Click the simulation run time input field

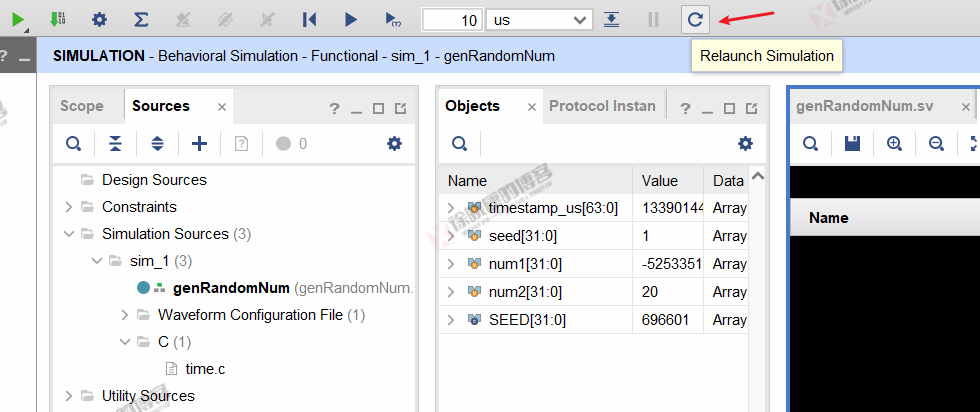452,19
